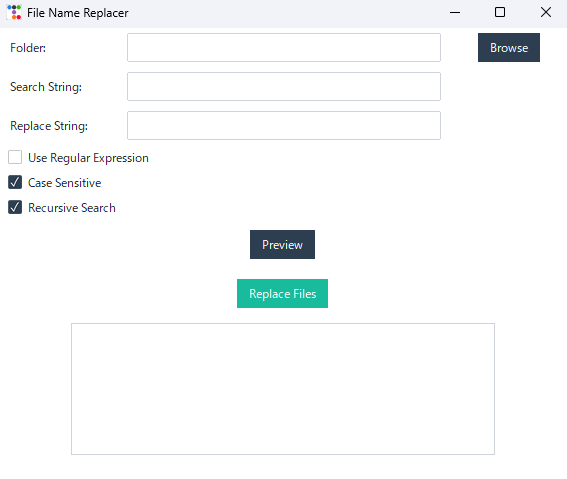Click the File Name Replacer app icon
Viewport: 567px width, 479px height.
(x=14, y=12)
